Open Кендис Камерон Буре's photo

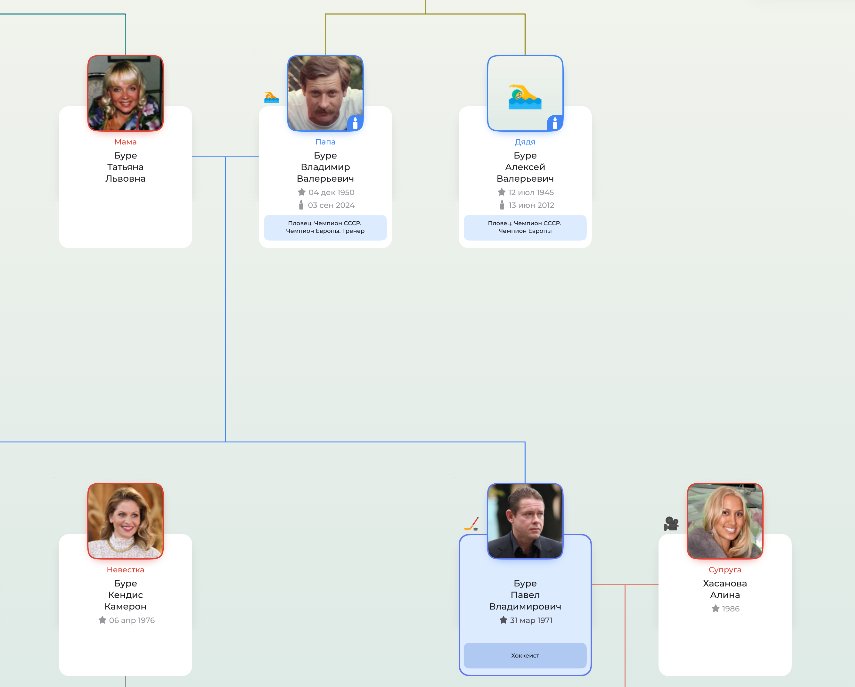(x=125, y=521)
